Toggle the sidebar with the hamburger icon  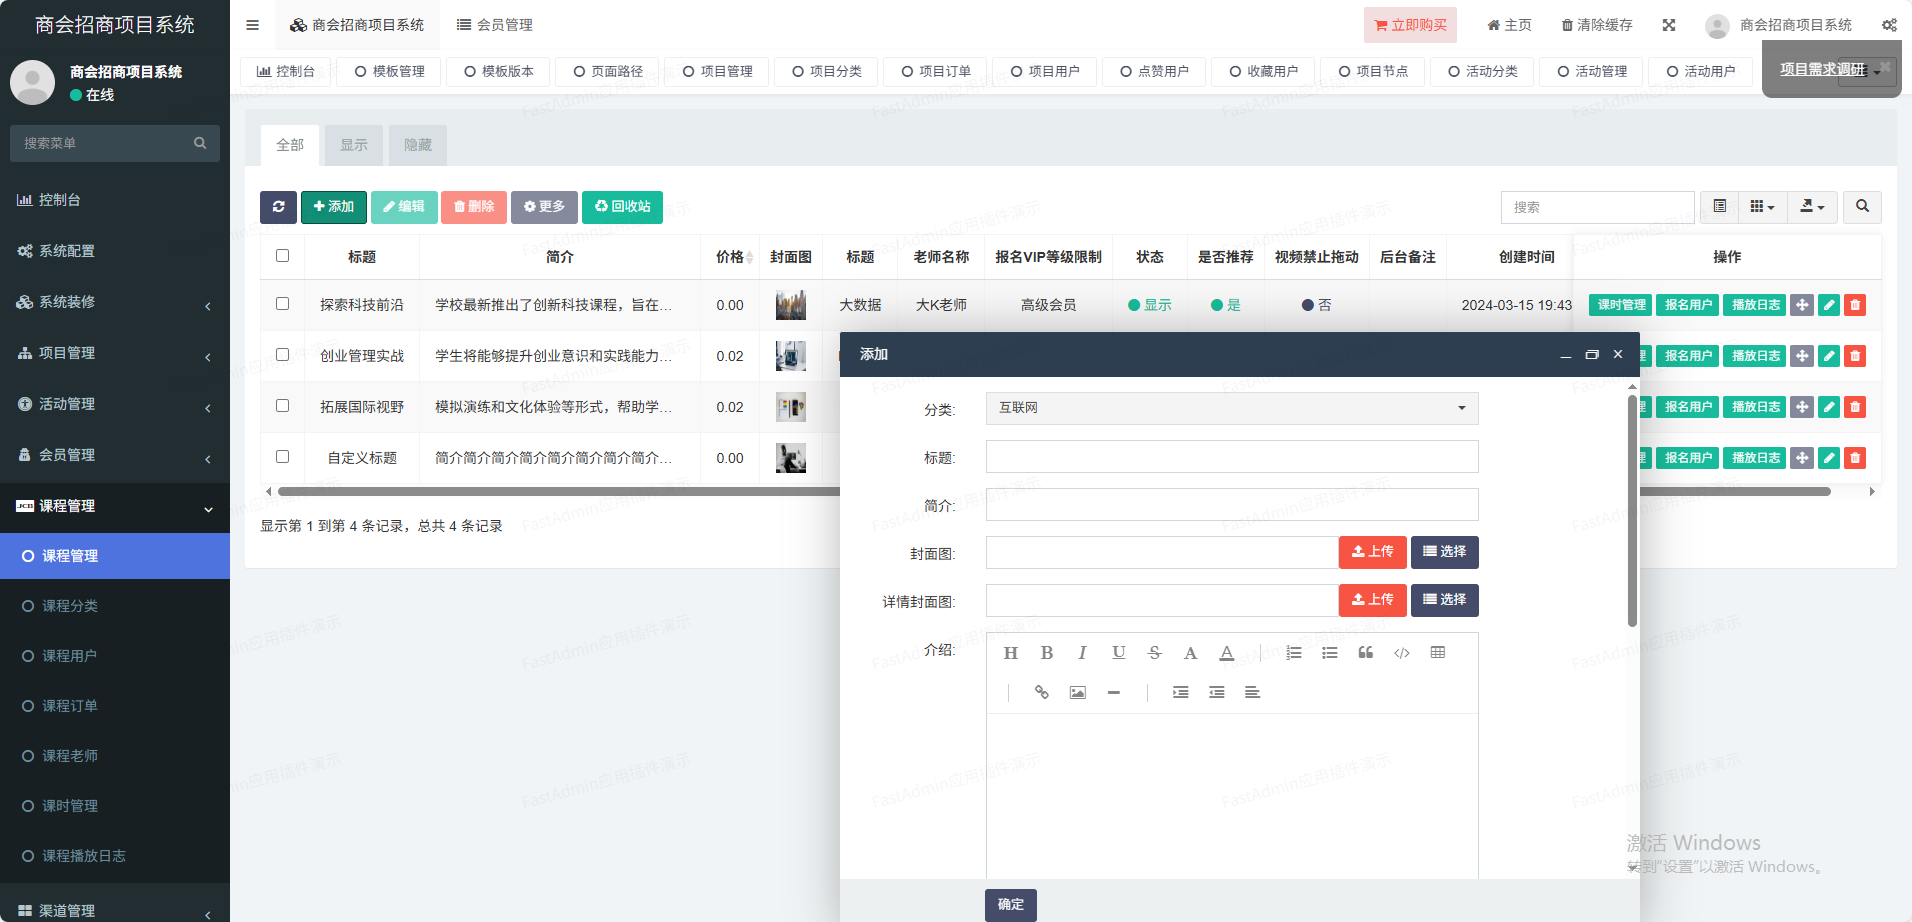(x=252, y=25)
